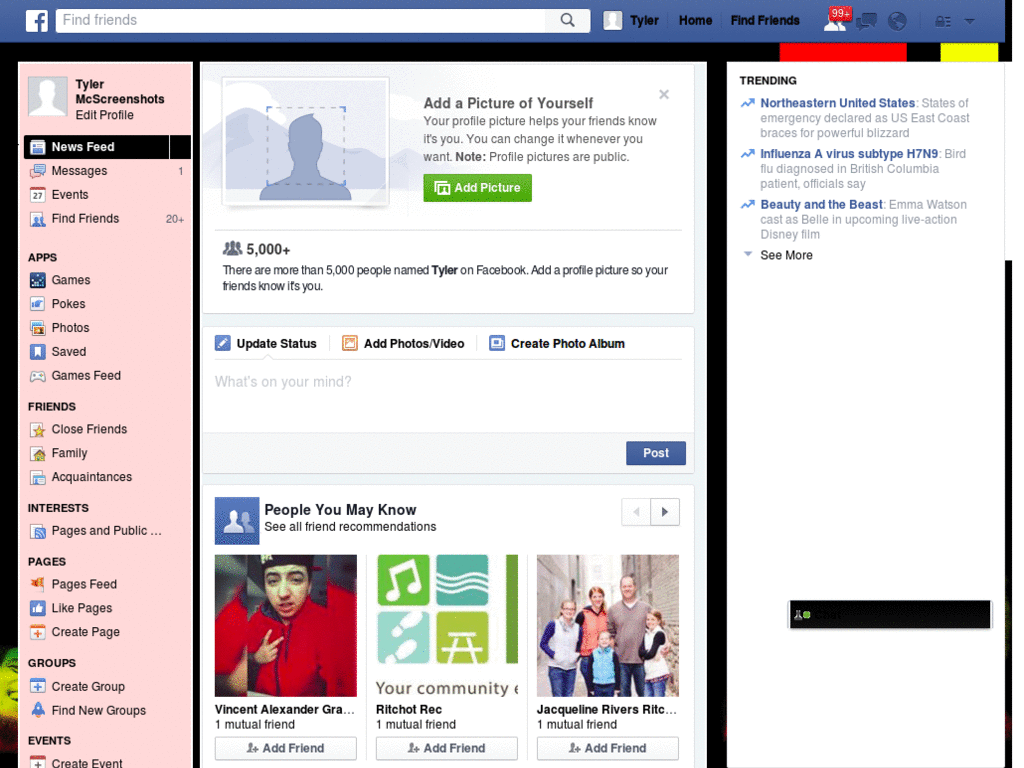1024x768 pixels.
Task: Click the profile picture placeholder image
Action: coord(306,141)
